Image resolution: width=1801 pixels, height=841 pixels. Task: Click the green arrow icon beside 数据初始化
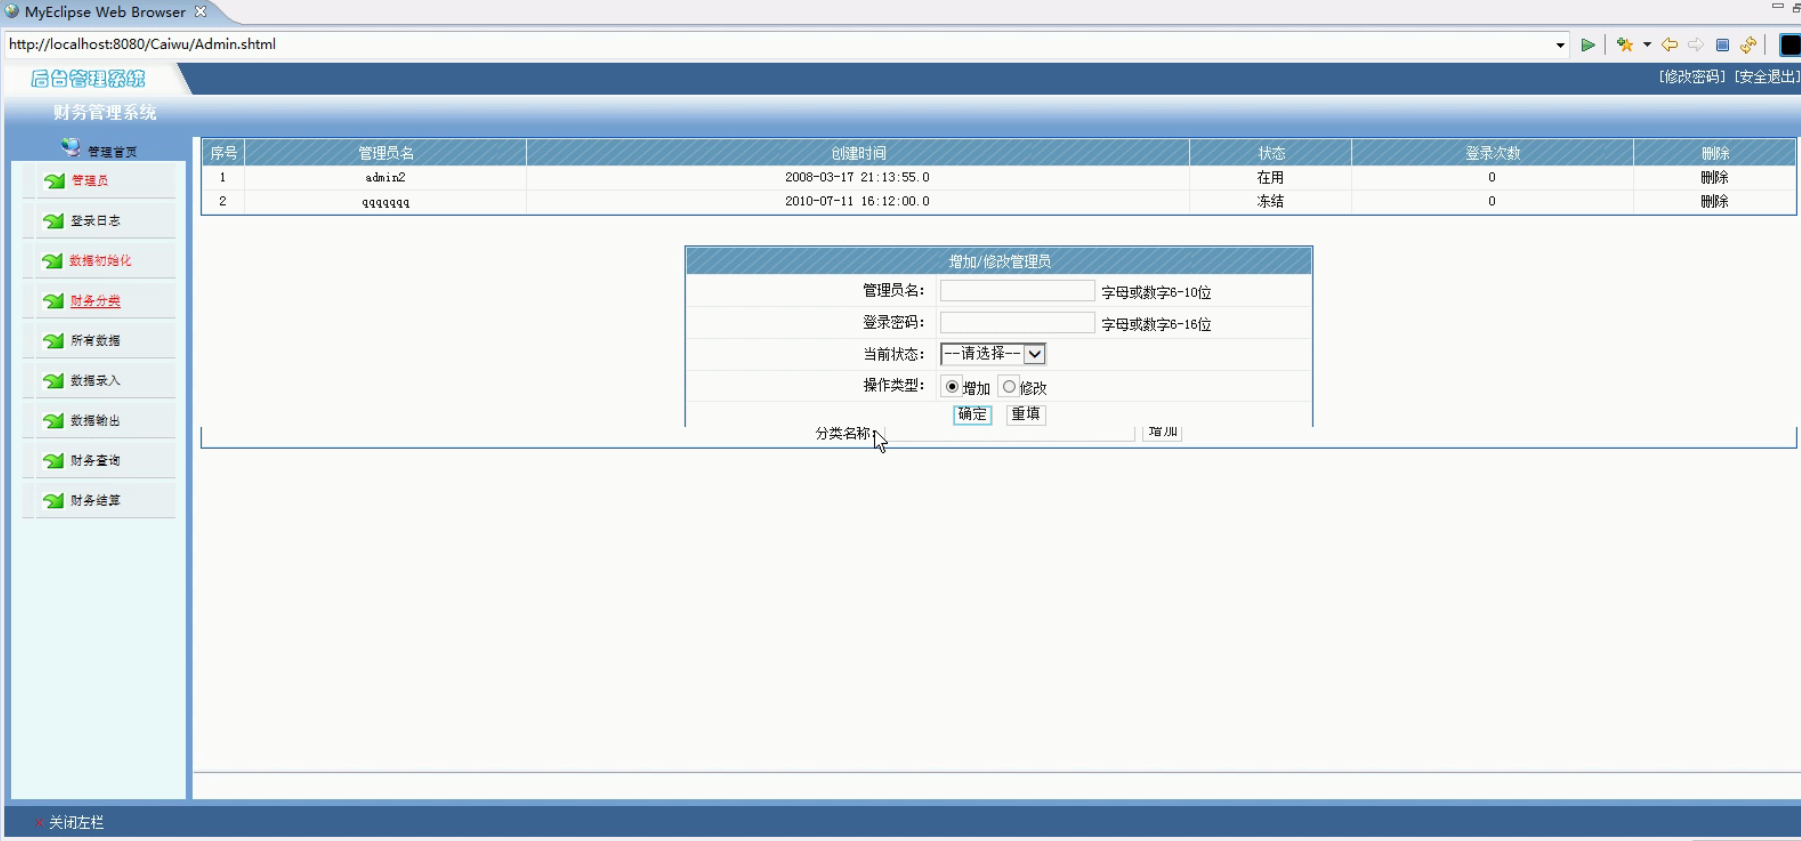54,261
